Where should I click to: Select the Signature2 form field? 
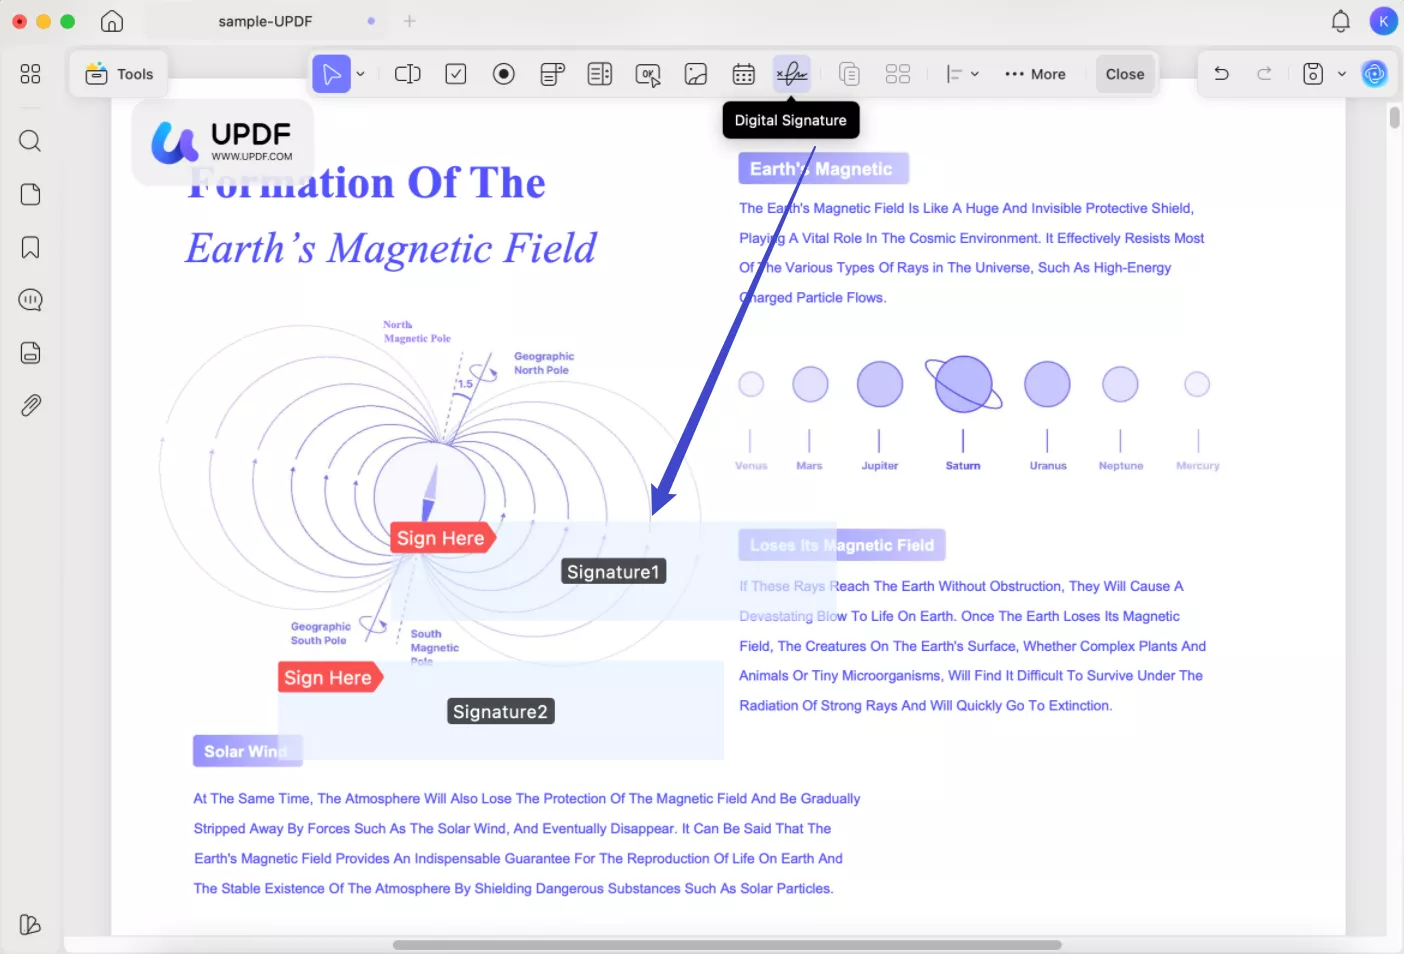(x=501, y=712)
